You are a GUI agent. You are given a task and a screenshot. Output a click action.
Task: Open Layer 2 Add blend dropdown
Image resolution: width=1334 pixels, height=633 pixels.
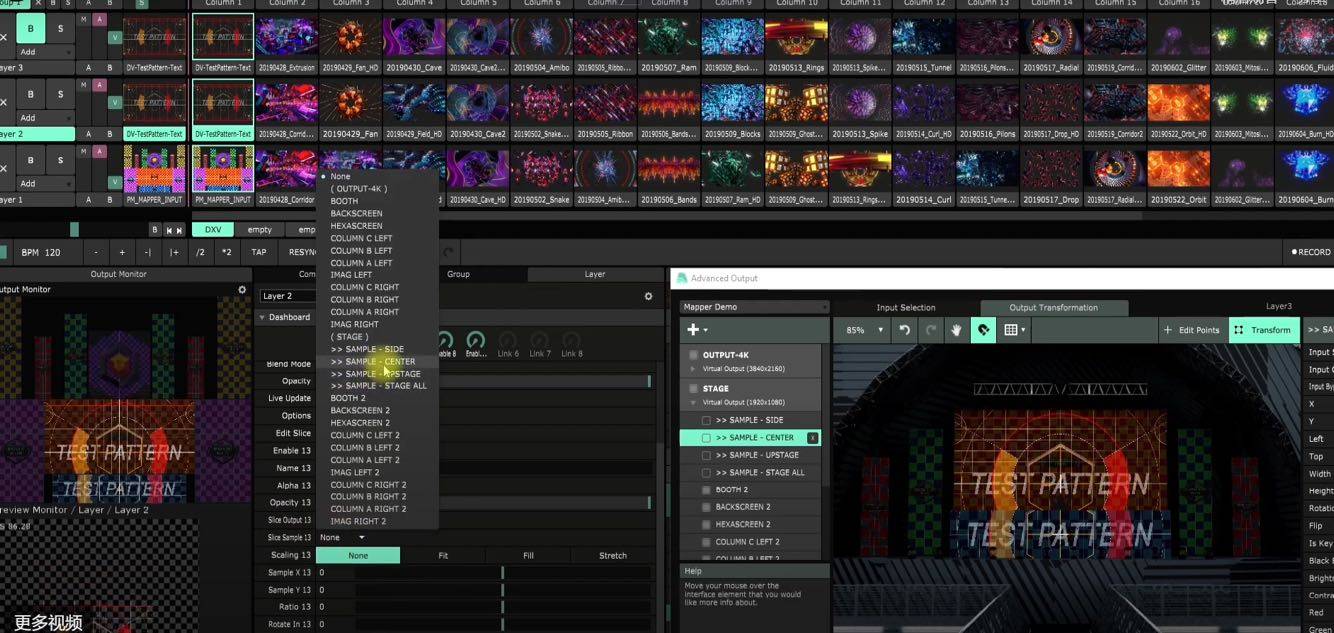(x=45, y=118)
